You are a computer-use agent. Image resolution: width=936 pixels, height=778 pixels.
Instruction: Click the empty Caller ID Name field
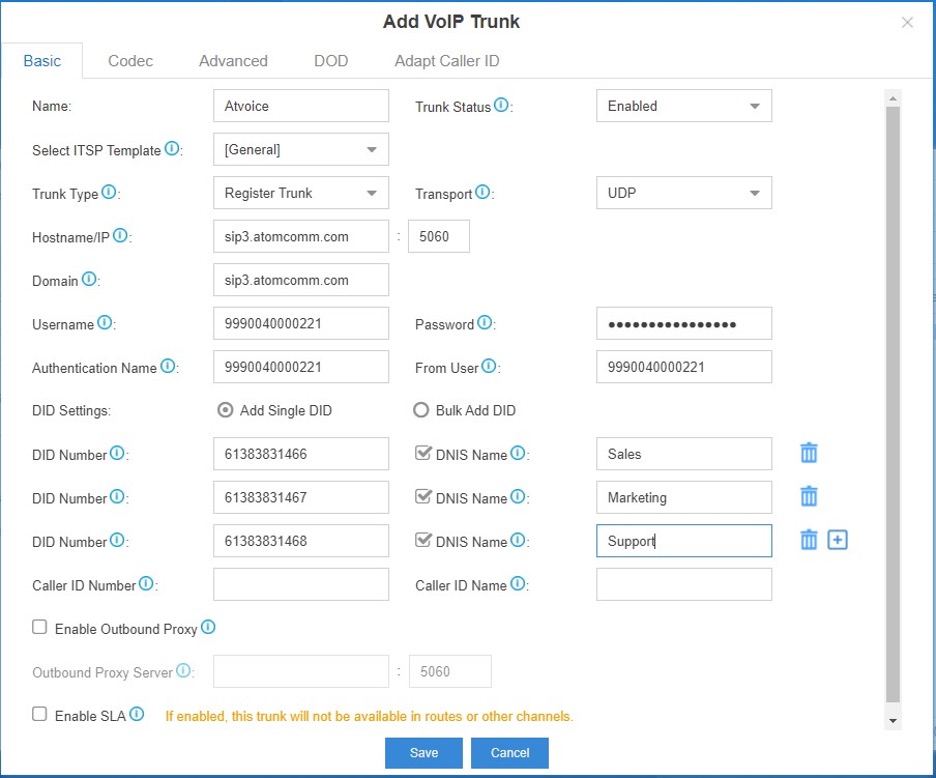[683, 585]
